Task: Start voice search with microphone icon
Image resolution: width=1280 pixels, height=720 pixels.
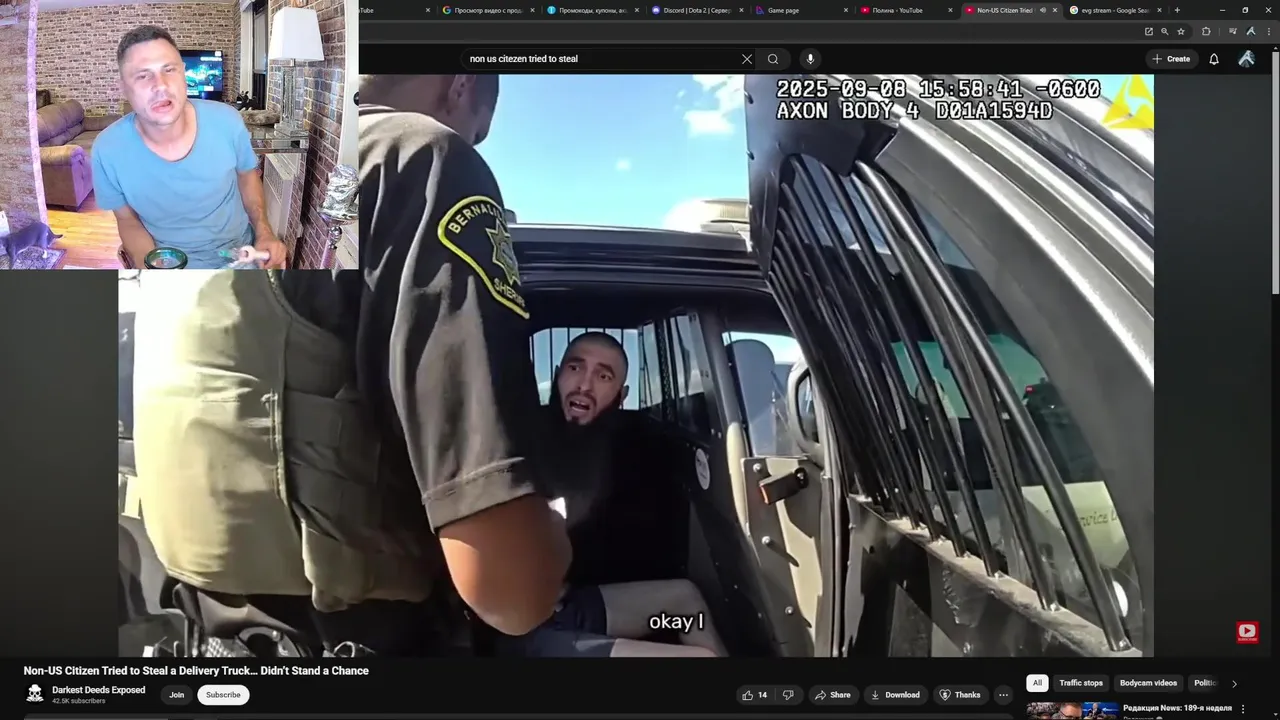Action: point(810,59)
